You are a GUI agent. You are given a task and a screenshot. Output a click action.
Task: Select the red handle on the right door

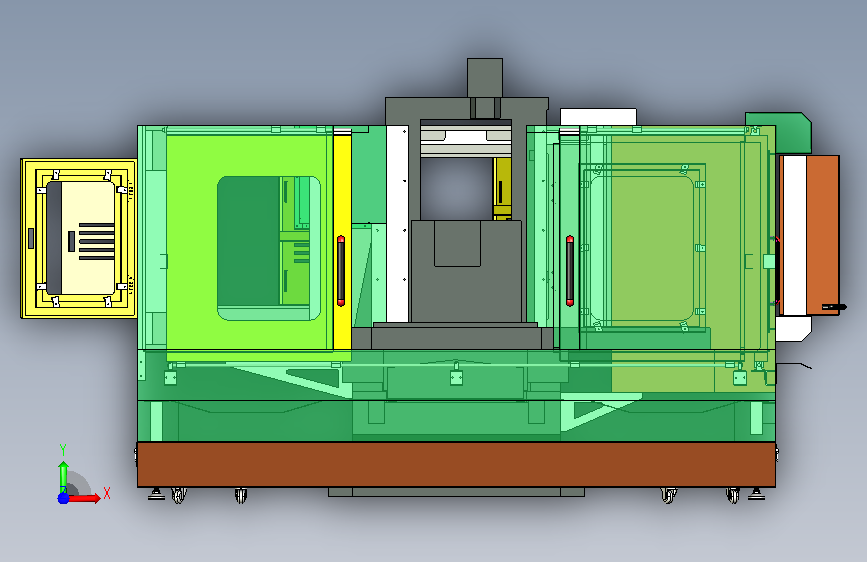570,270
